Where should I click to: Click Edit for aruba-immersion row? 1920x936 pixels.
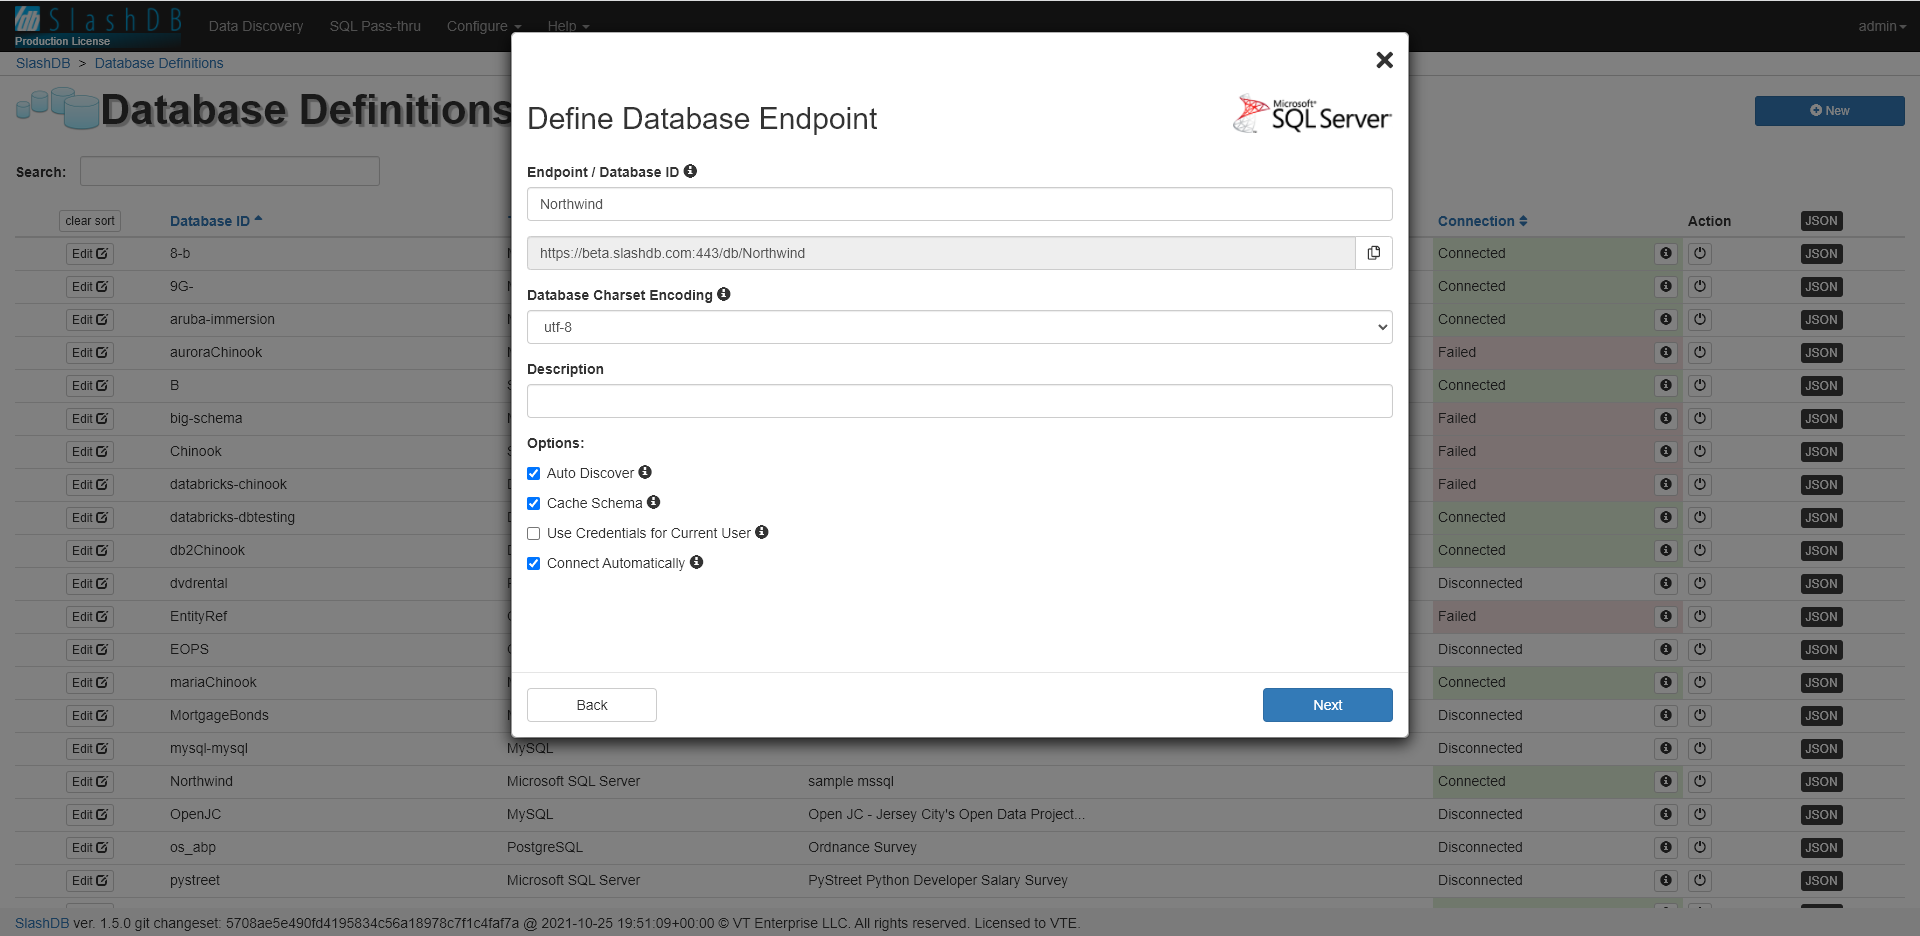coord(90,320)
